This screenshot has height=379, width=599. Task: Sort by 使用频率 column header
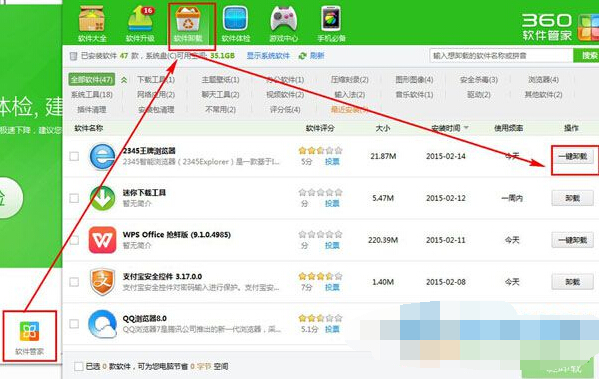[508, 128]
